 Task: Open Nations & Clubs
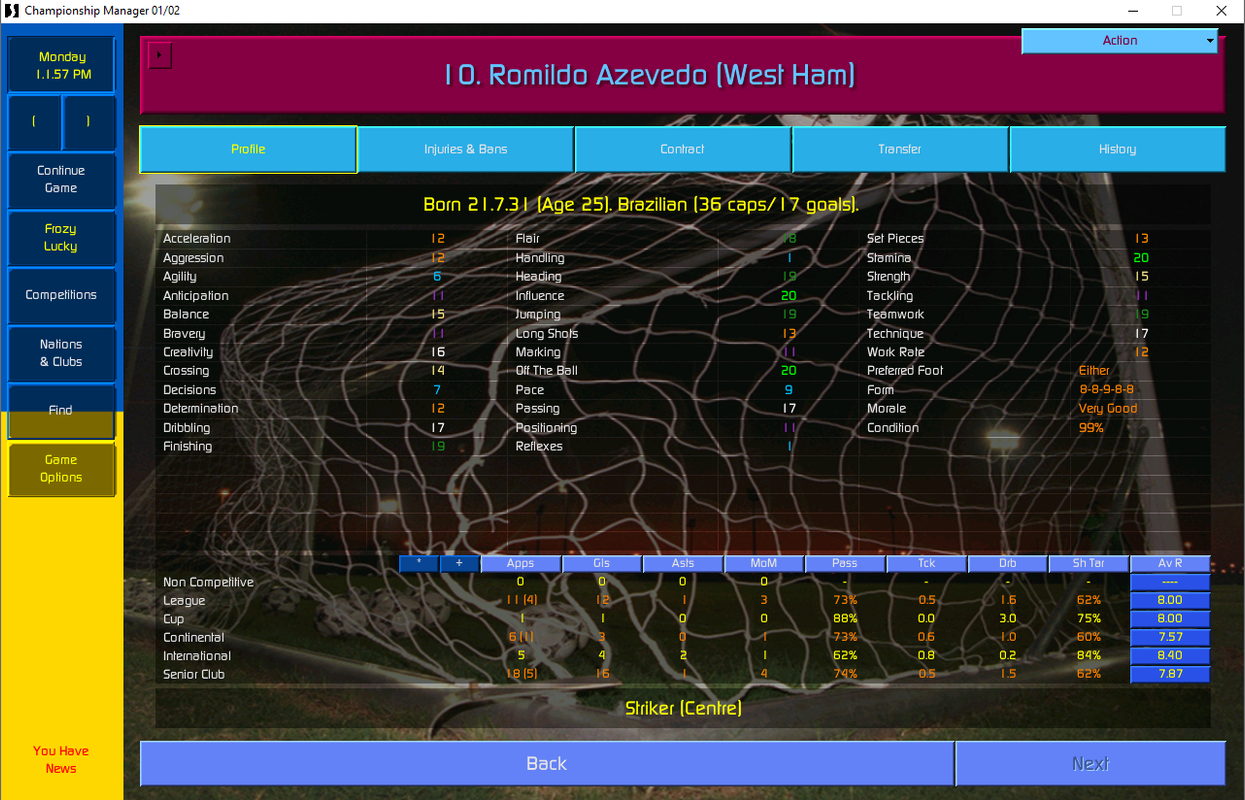click(61, 353)
